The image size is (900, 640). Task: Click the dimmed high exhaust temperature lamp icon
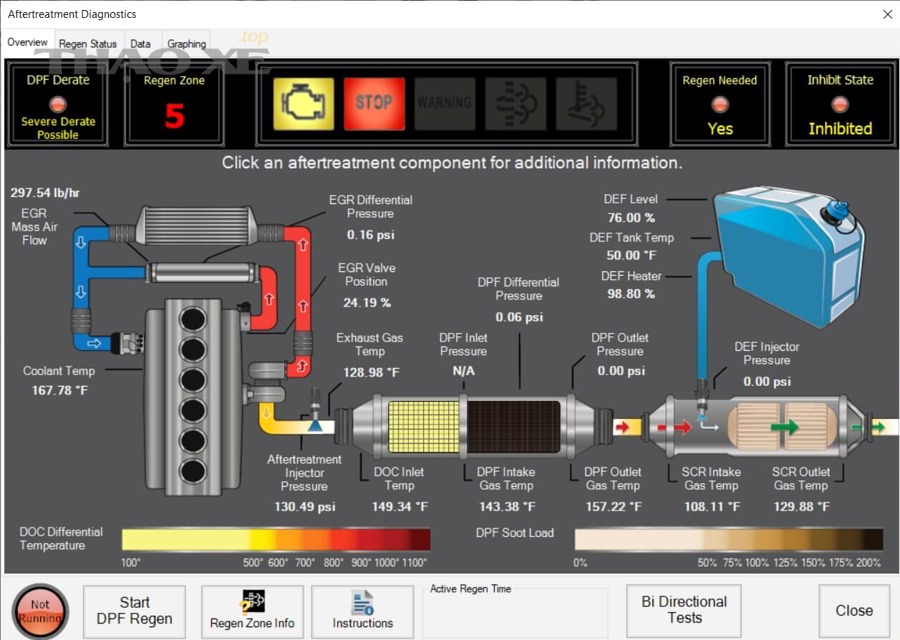586,104
